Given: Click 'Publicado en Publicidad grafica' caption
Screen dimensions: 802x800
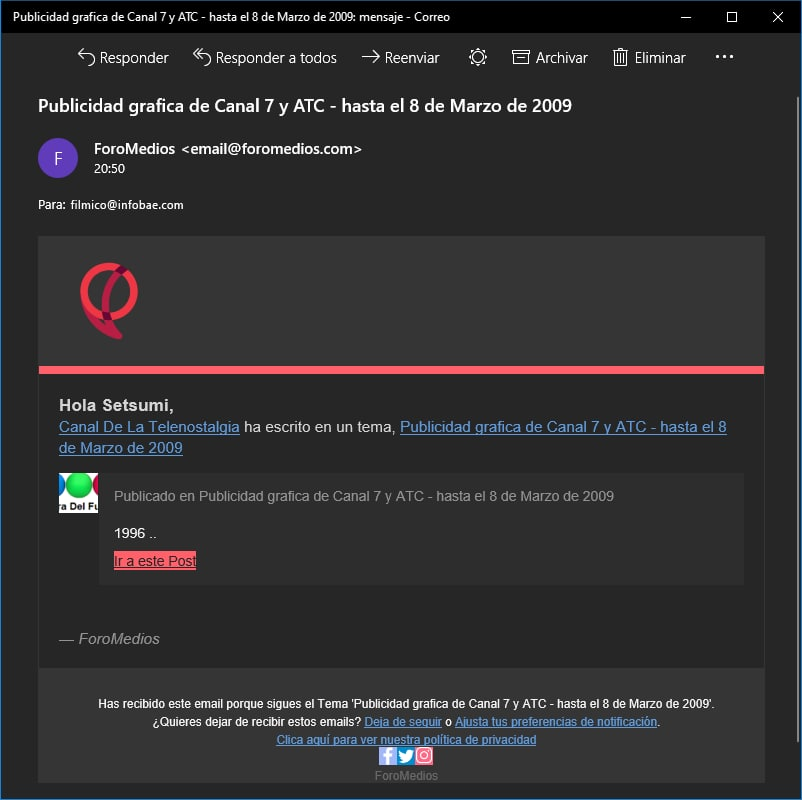Looking at the screenshot, I should tap(364, 496).
